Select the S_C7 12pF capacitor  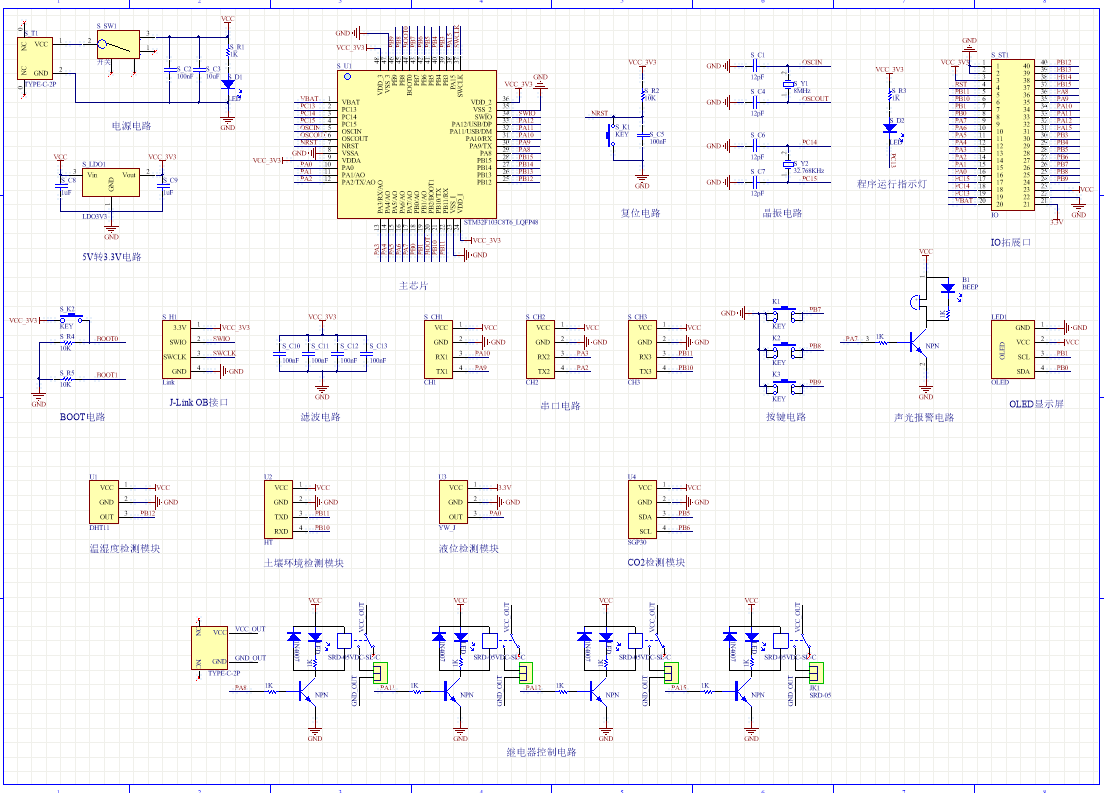(754, 182)
